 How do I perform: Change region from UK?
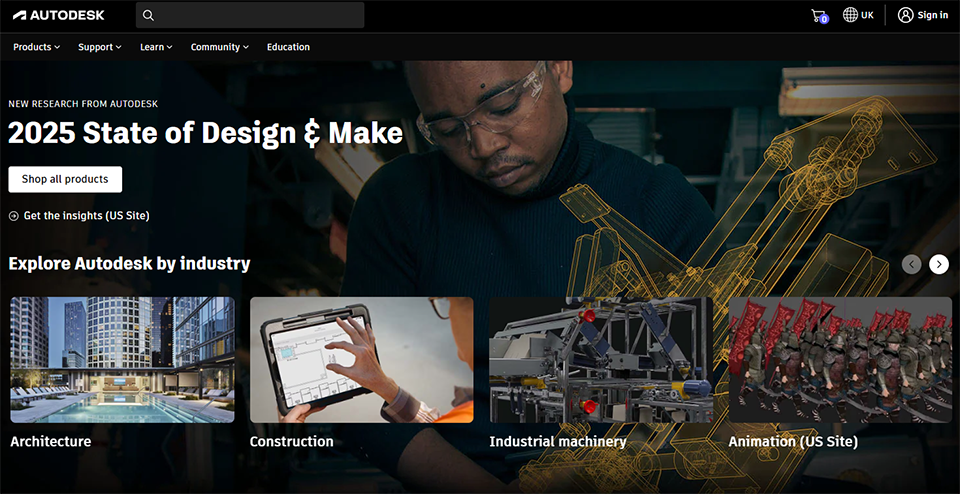[x=867, y=15]
